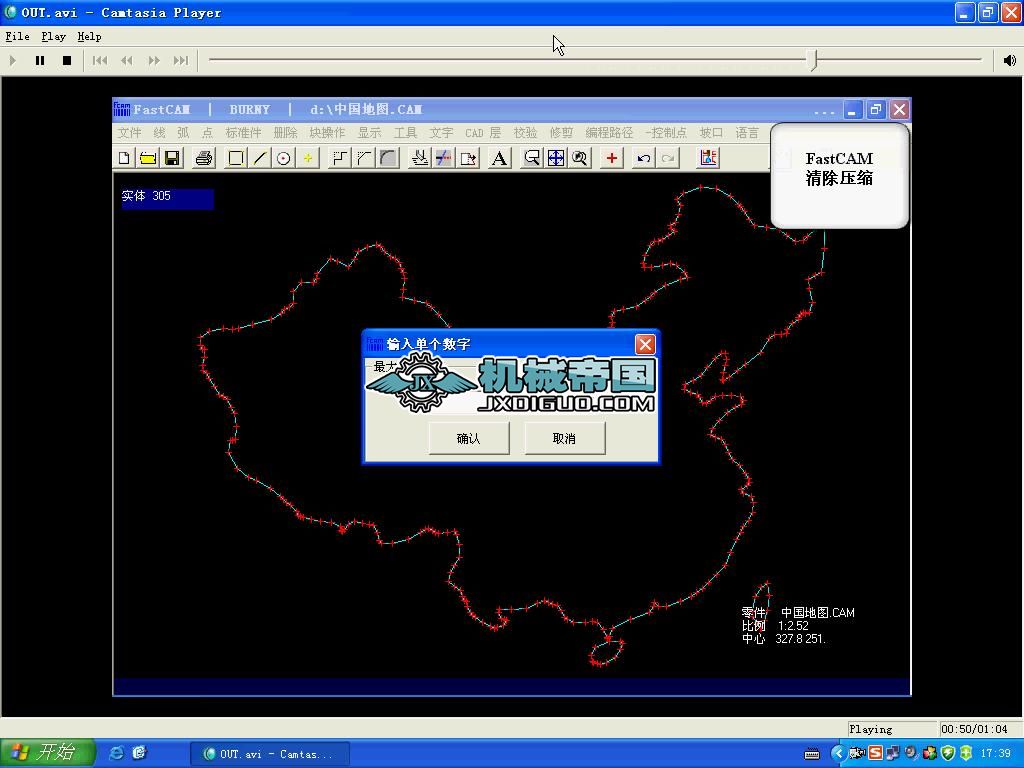Stop the video playback
The width and height of the screenshot is (1024, 768).
(x=67, y=60)
